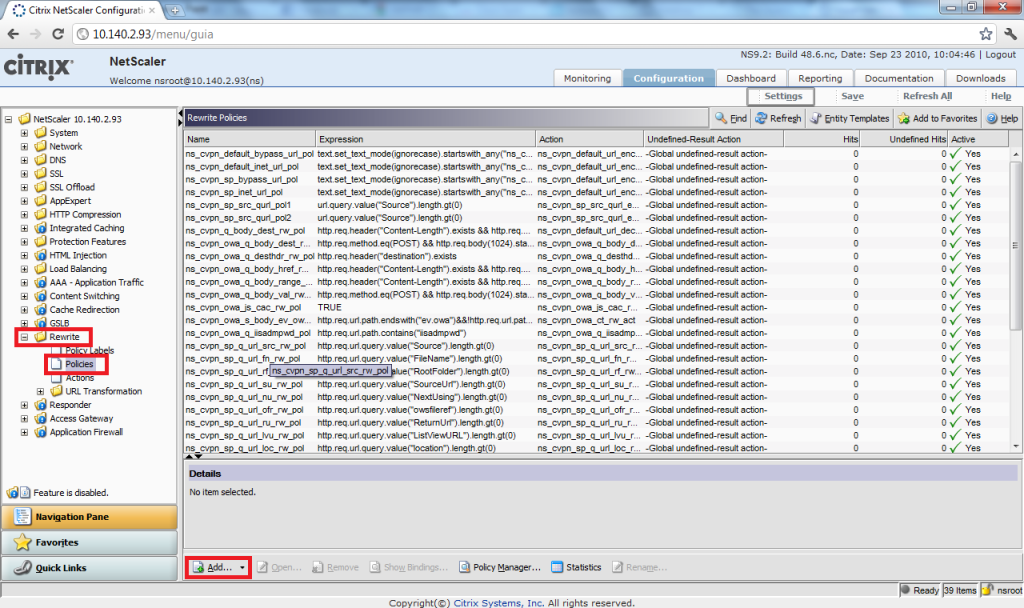This screenshot has width=1024, height=608.
Task: Collapse the Rewrite tree node
Action: pyautogui.click(x=25, y=337)
